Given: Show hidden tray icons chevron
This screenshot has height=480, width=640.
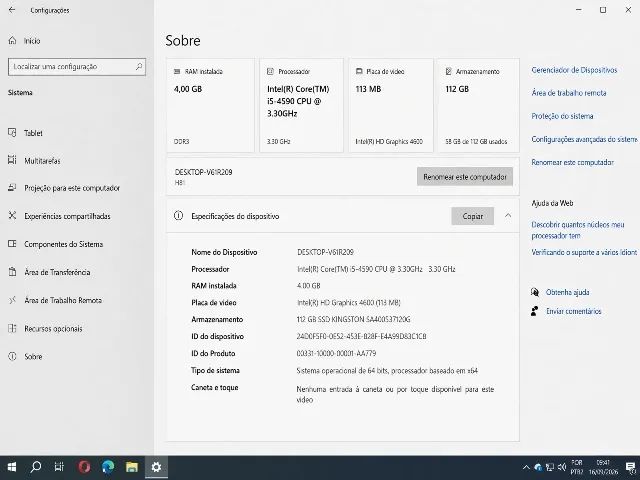Looking at the screenshot, I should (526, 467).
